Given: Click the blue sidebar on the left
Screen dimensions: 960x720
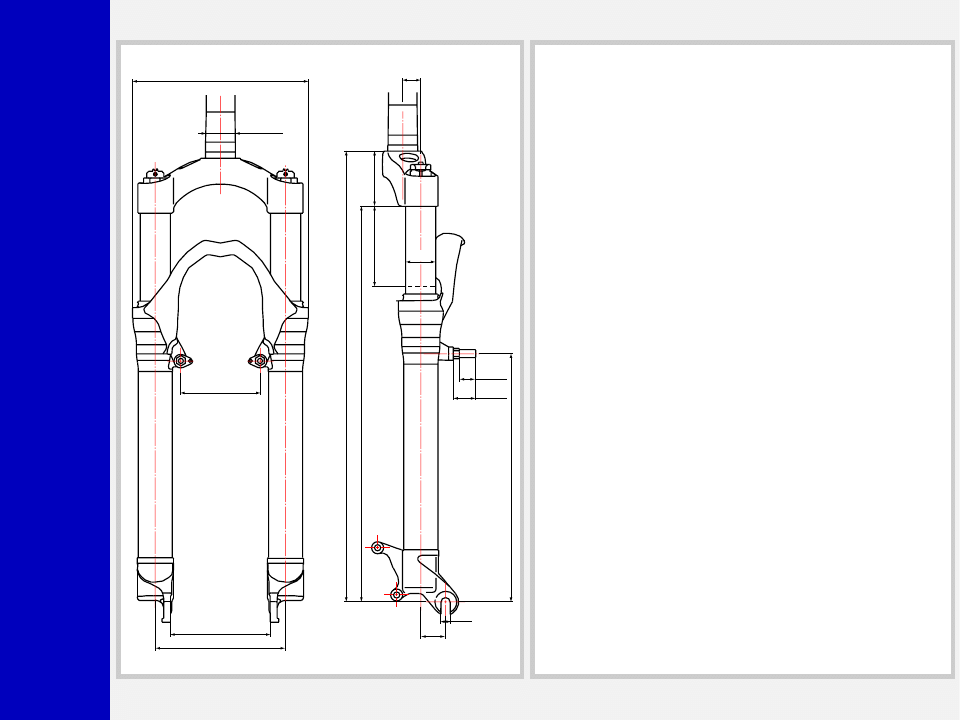Looking at the screenshot, I should pos(54,360).
